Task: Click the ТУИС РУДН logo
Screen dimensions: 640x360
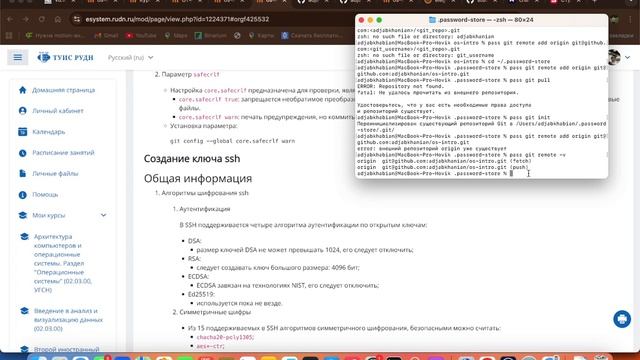Action: pos(65,58)
